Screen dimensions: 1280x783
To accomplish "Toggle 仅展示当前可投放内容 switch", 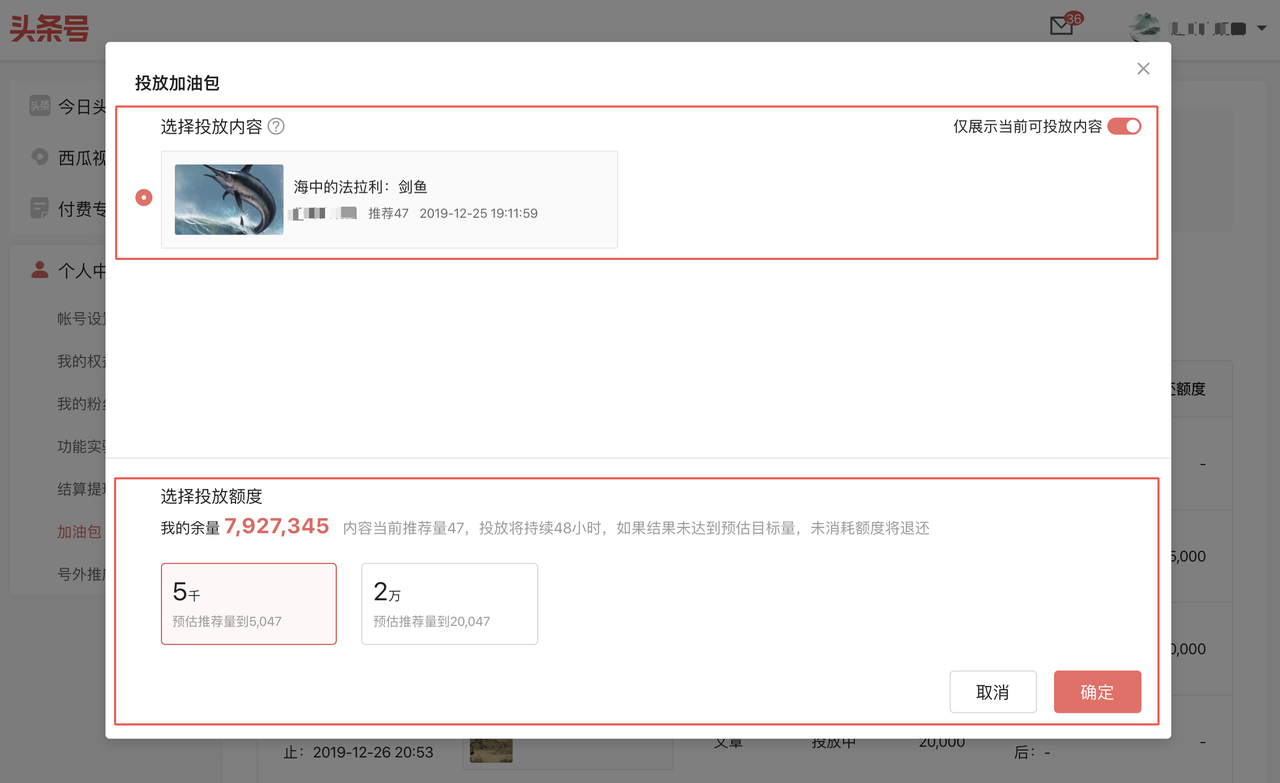I will coord(1124,126).
